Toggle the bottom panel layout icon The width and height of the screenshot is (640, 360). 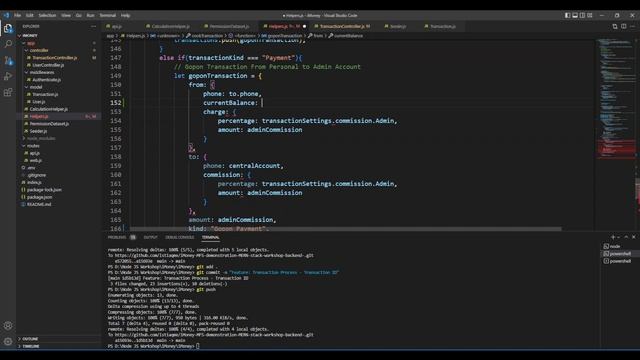pyautogui.click(x=575, y=15)
